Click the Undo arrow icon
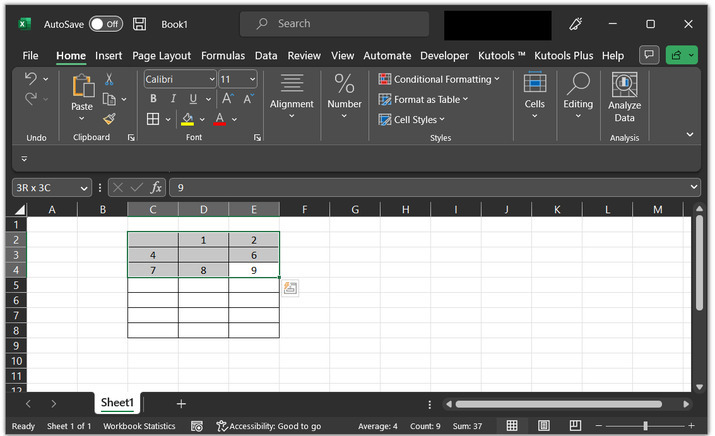 click(31, 79)
